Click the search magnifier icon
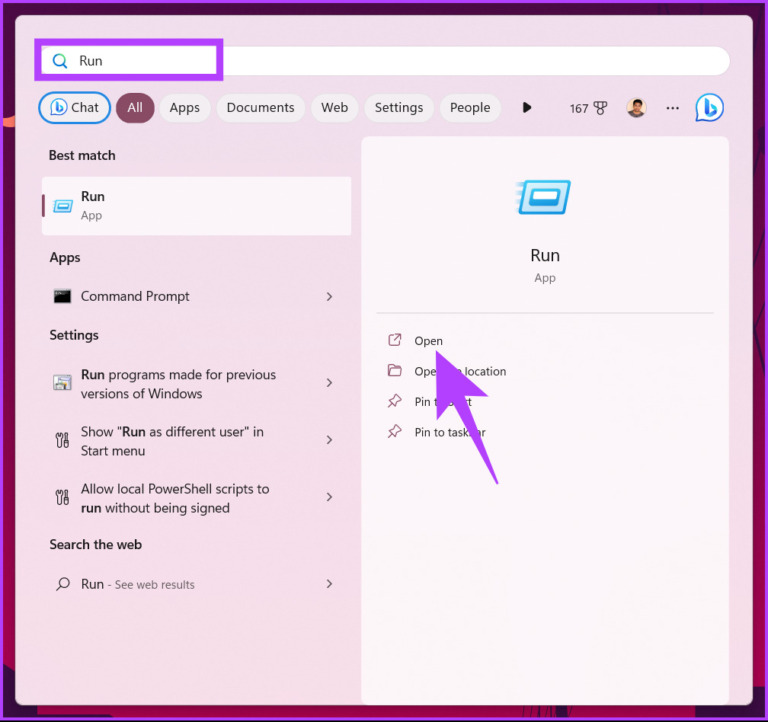Screen dimensions: 768x722 tap(60, 61)
